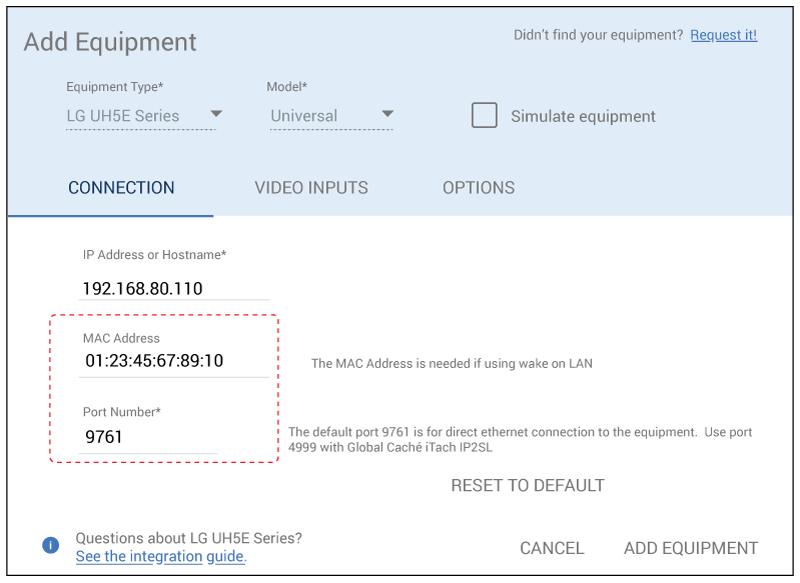Click into the MAC Address field
The height and width of the screenshot is (583, 800).
tap(172, 360)
